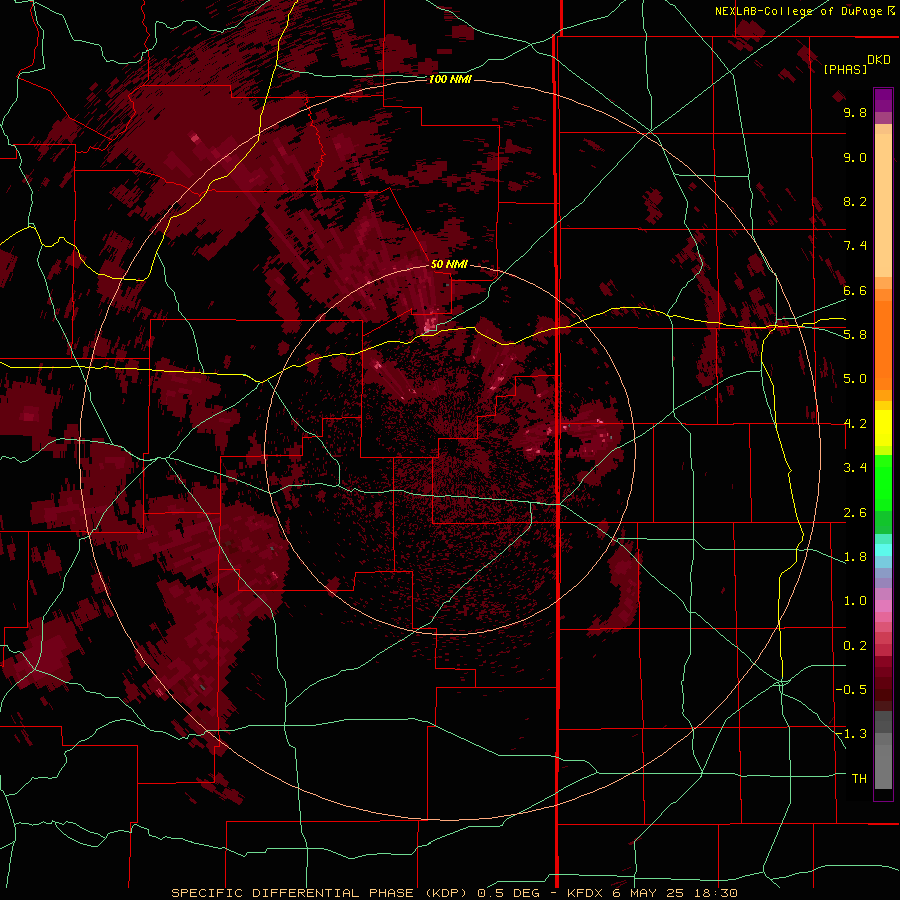Click the SPECIFIC DIFFERENTIAL PHASE (KDP) caption
This screenshot has height=900, width=900.
[x=319, y=893]
